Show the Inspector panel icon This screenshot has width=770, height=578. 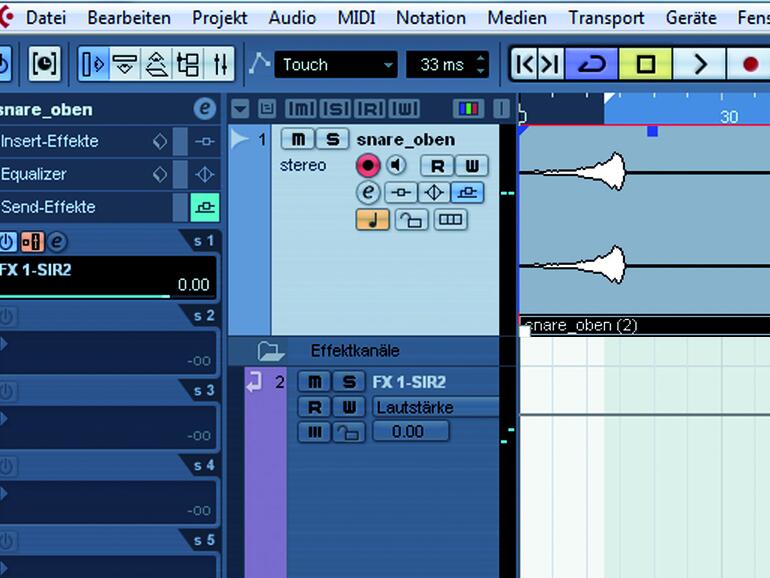click(93, 64)
